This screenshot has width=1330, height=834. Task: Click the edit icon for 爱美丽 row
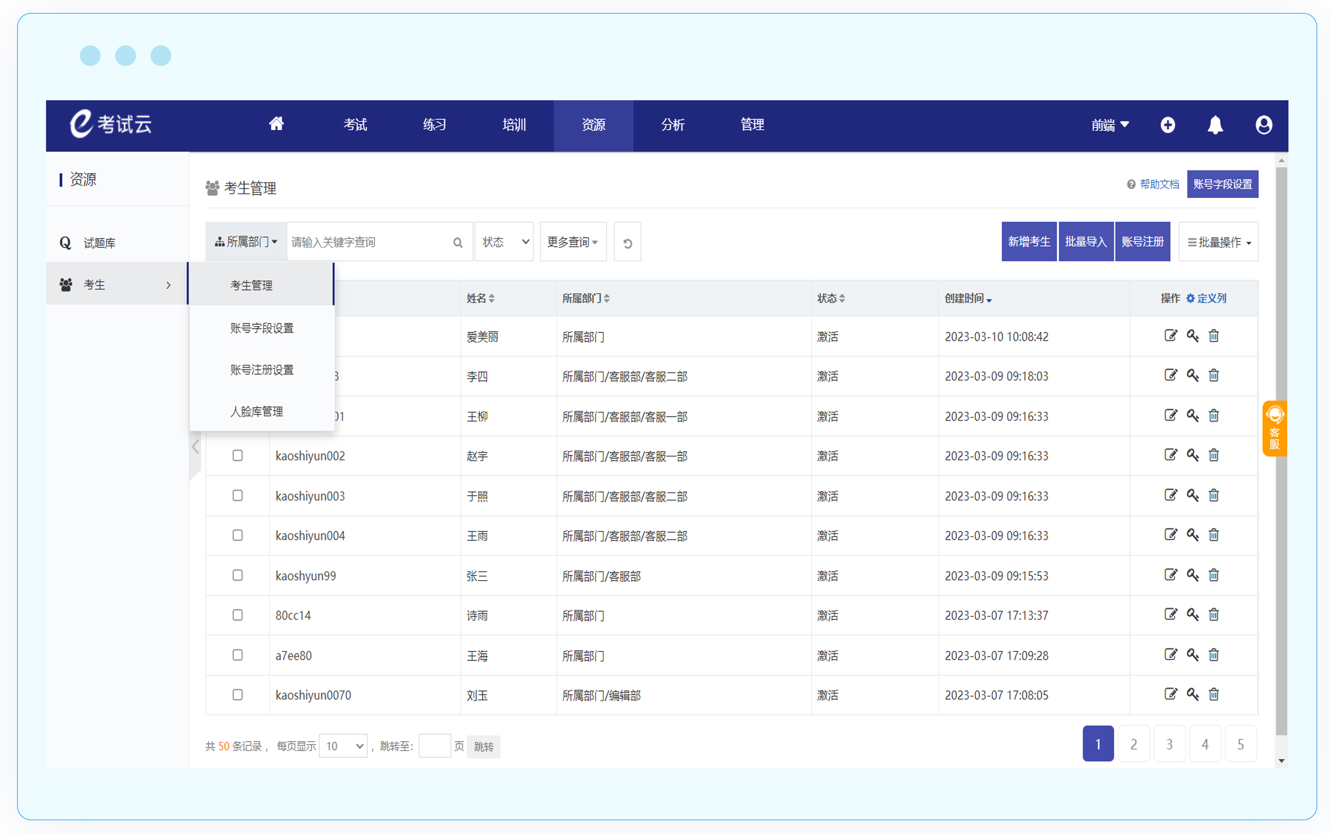(1170, 336)
